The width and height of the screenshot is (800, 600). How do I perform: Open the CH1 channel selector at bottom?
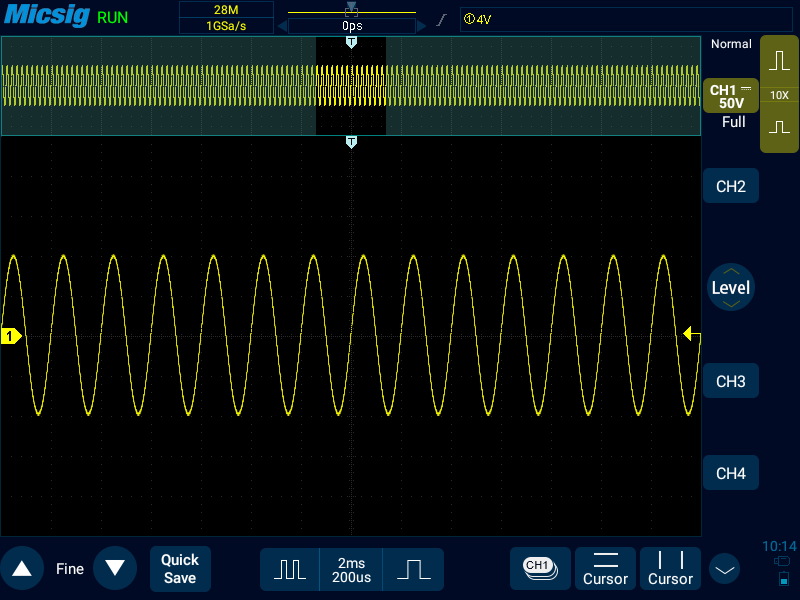540,568
